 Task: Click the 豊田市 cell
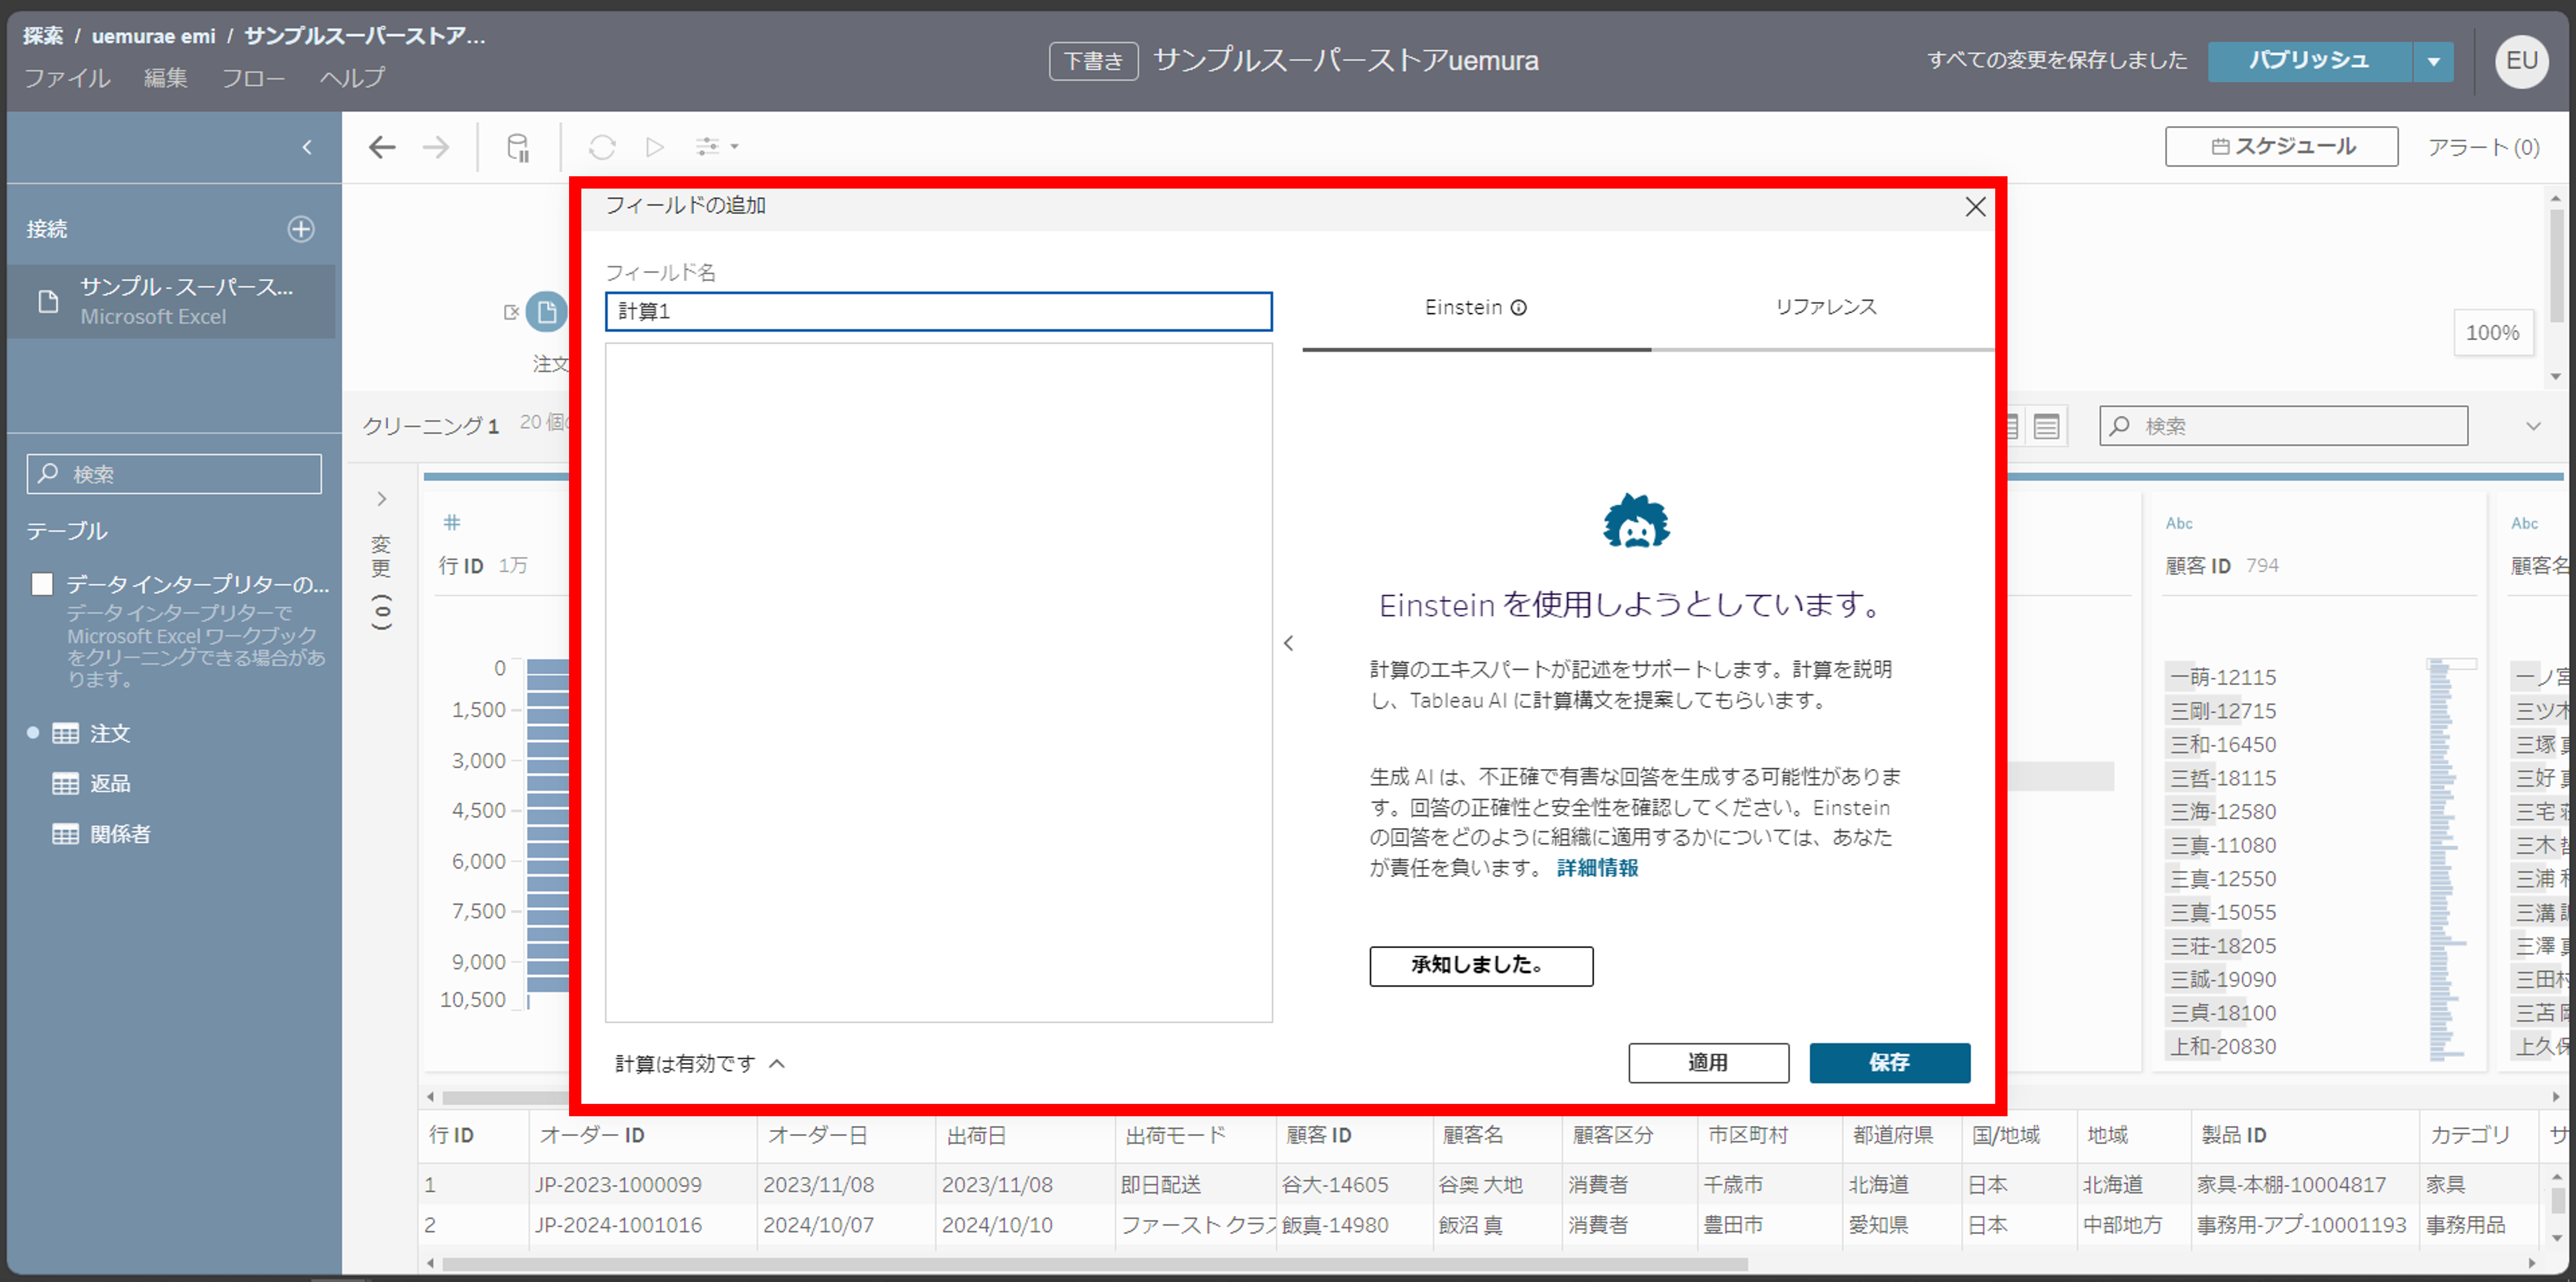pos(1734,1225)
